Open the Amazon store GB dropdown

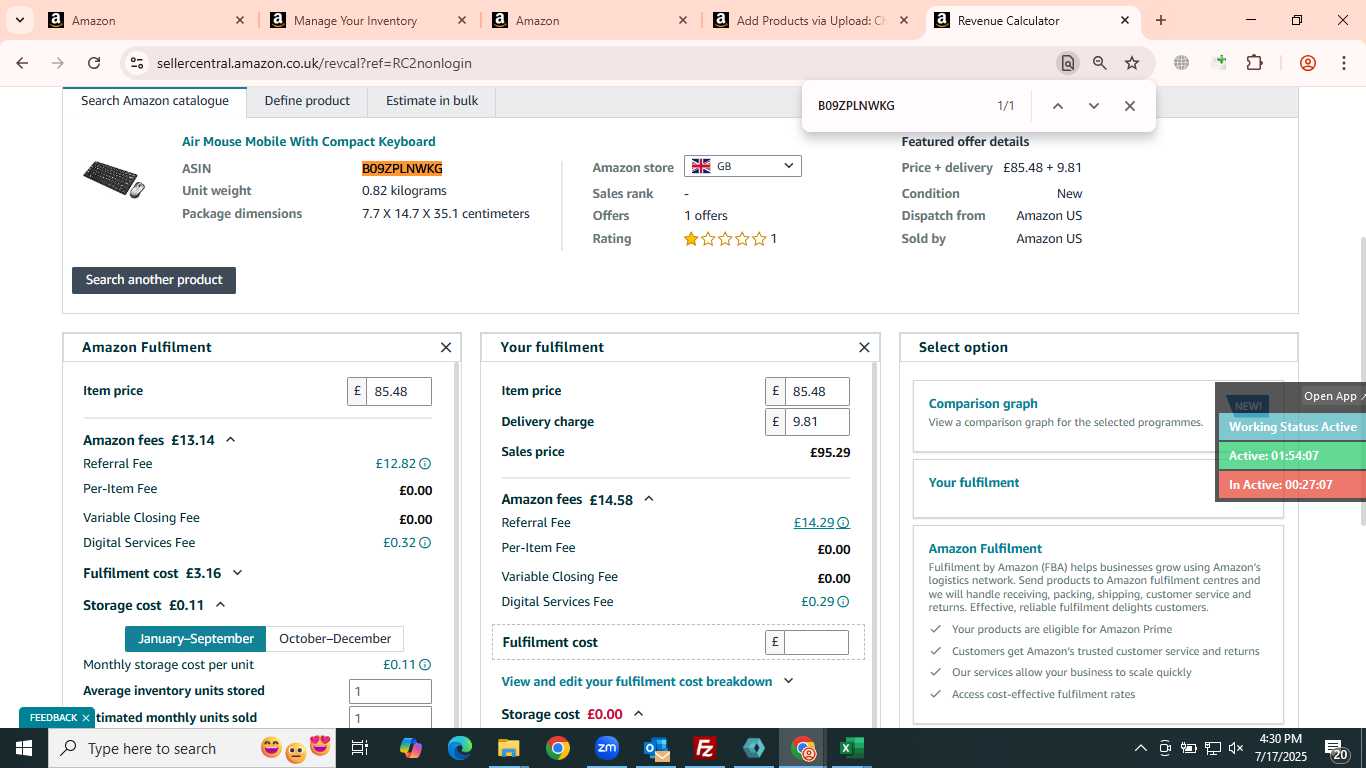742,166
